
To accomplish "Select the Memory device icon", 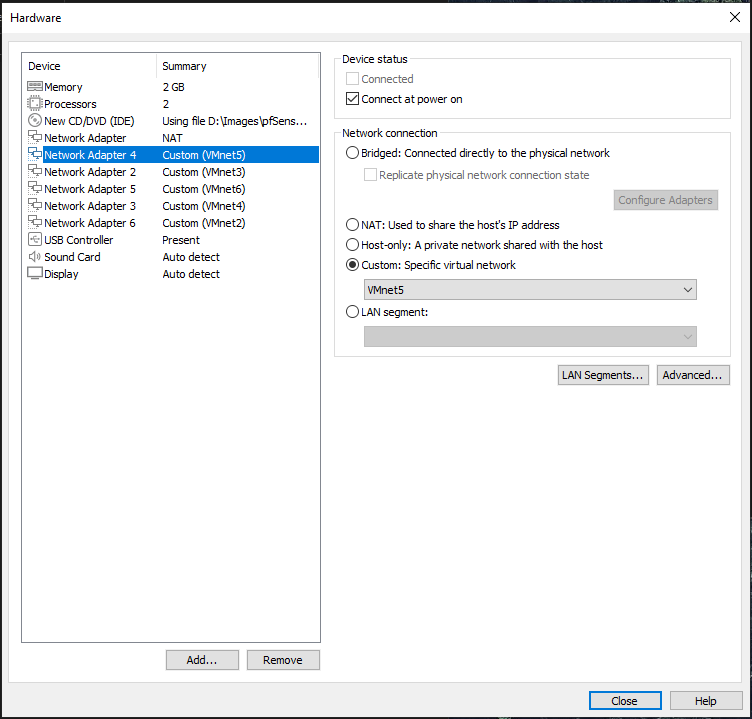I will pyautogui.click(x=34, y=87).
